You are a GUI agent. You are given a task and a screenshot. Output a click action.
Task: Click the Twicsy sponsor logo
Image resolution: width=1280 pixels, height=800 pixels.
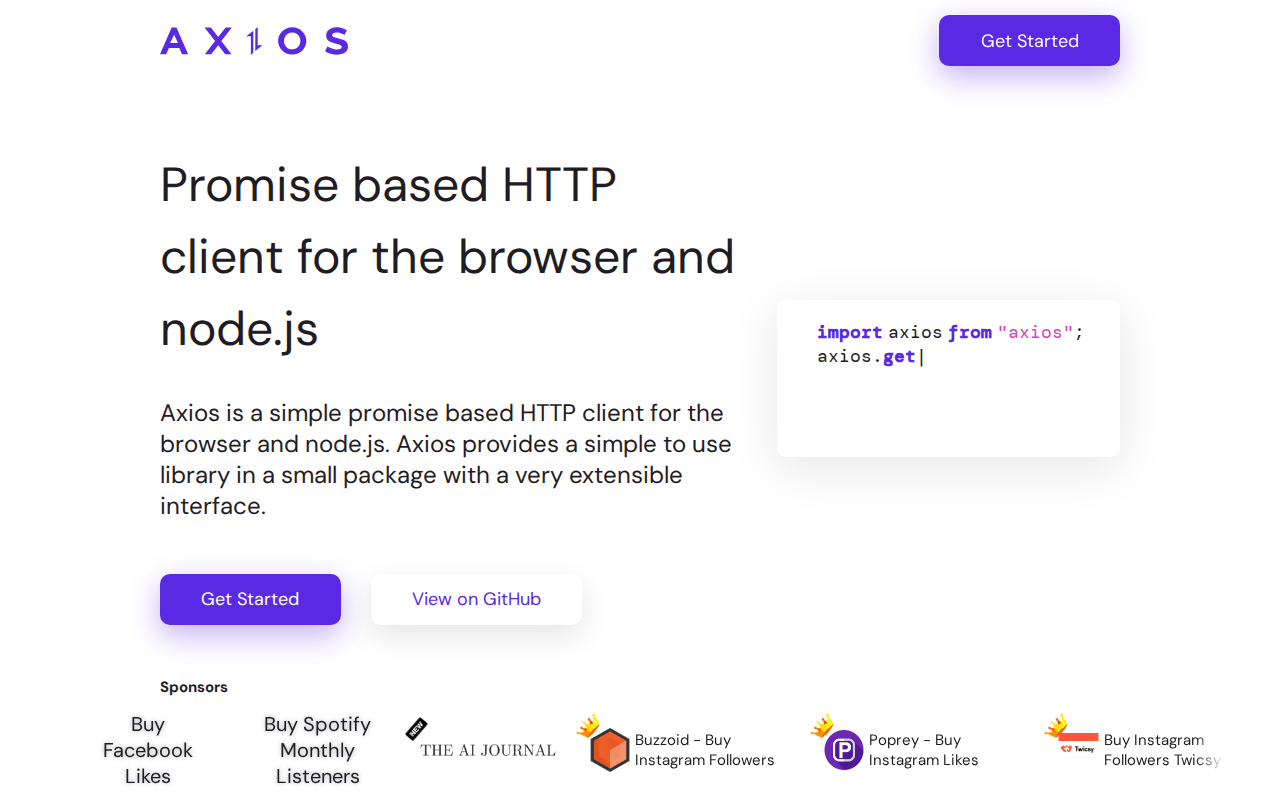(x=1078, y=745)
